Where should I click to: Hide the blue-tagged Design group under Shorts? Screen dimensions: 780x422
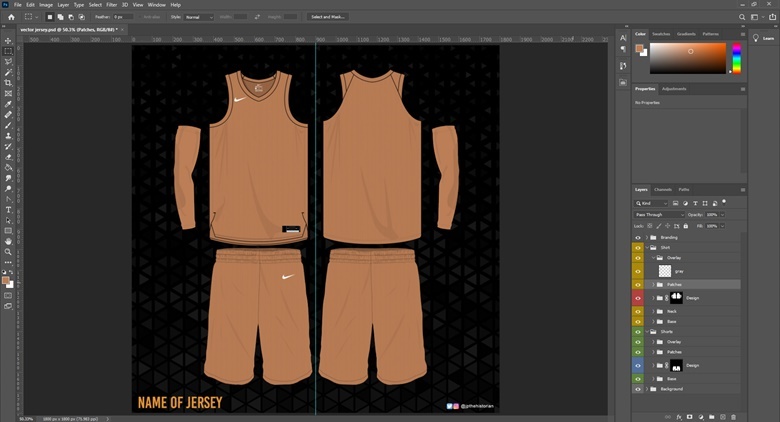(638, 365)
